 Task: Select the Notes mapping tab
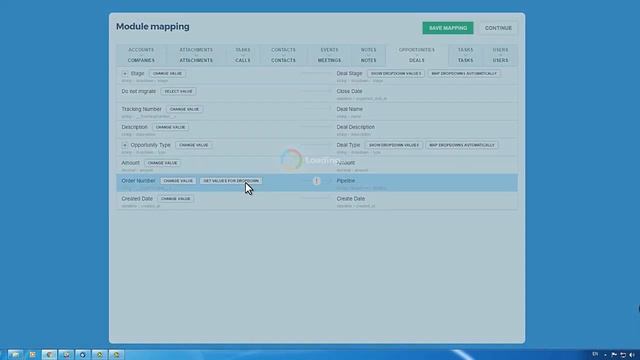click(368, 55)
